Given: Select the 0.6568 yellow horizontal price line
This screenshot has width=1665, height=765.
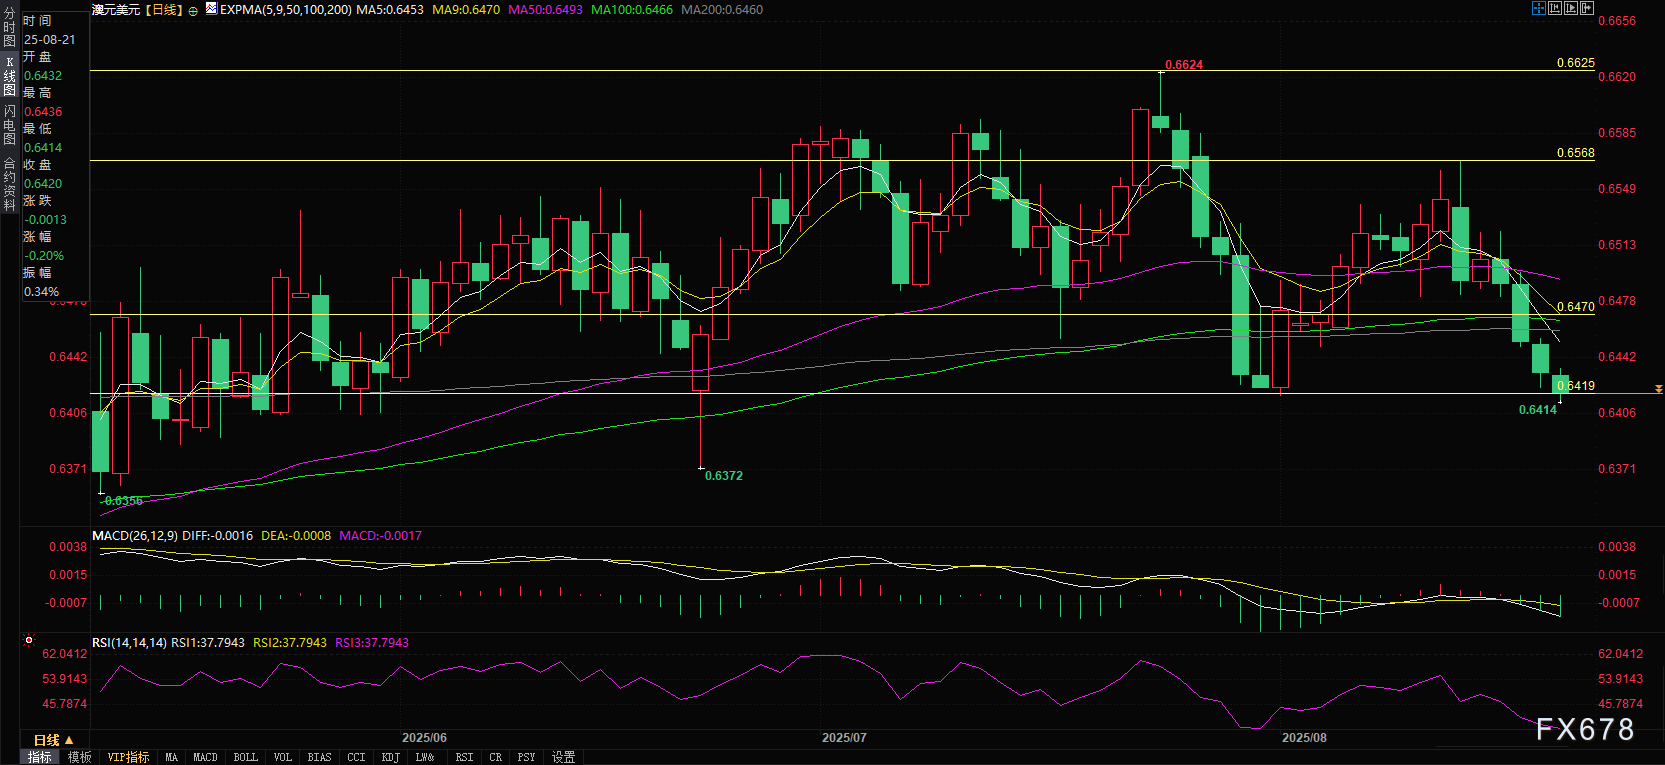Looking at the screenshot, I should pyautogui.click(x=800, y=160).
